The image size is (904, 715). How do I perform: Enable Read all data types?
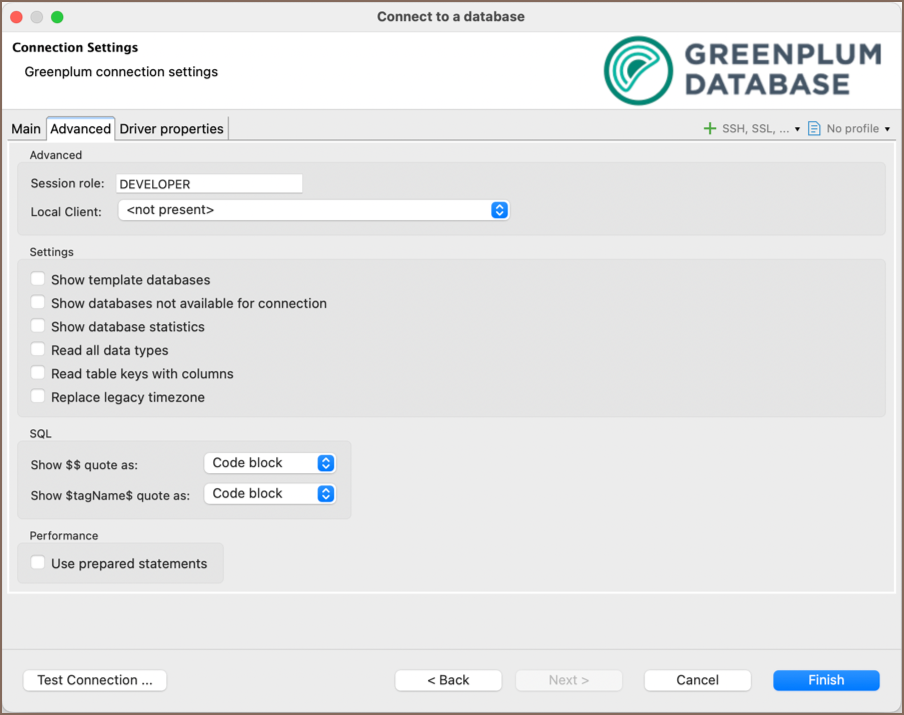pyautogui.click(x=38, y=350)
